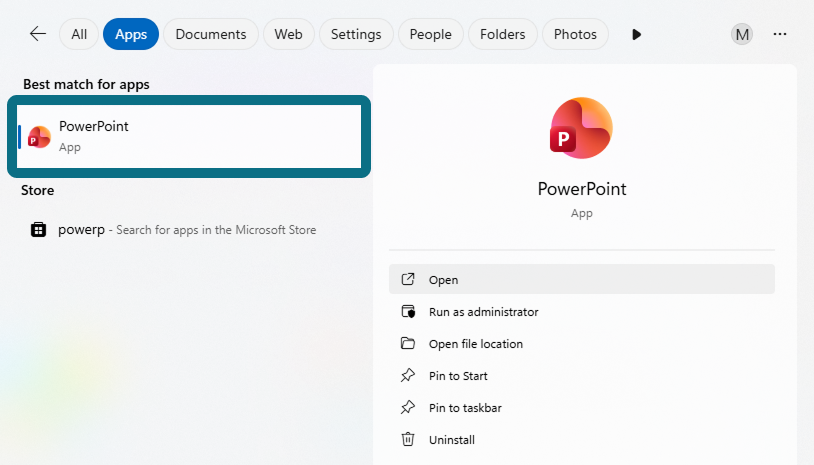Image resolution: width=814 pixels, height=465 pixels.
Task: Select the PowerPoint best match result
Action: (x=189, y=136)
